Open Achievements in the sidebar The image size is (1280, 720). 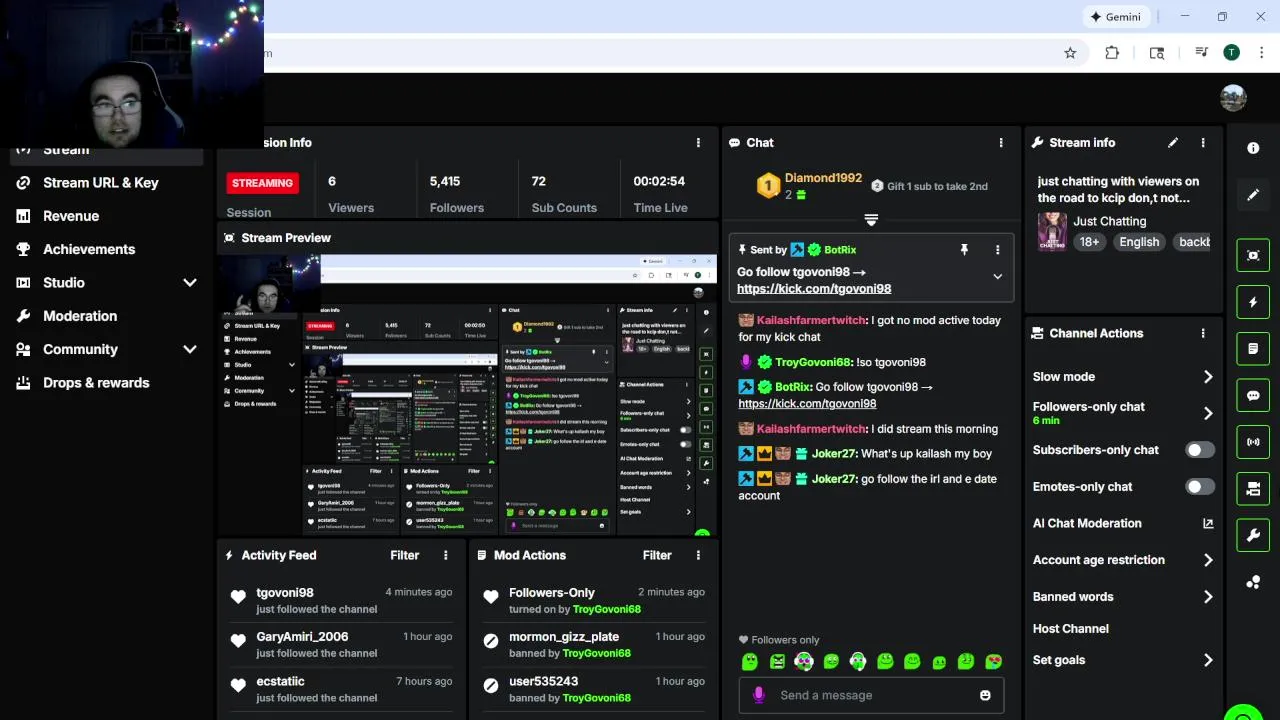[89, 249]
